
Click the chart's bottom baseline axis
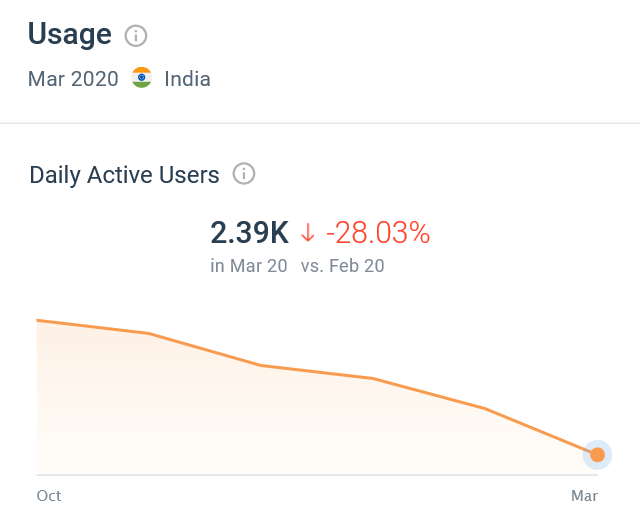click(300, 474)
